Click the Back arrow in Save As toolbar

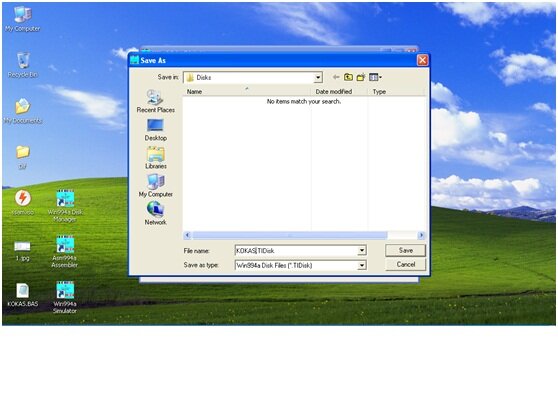tap(336, 77)
